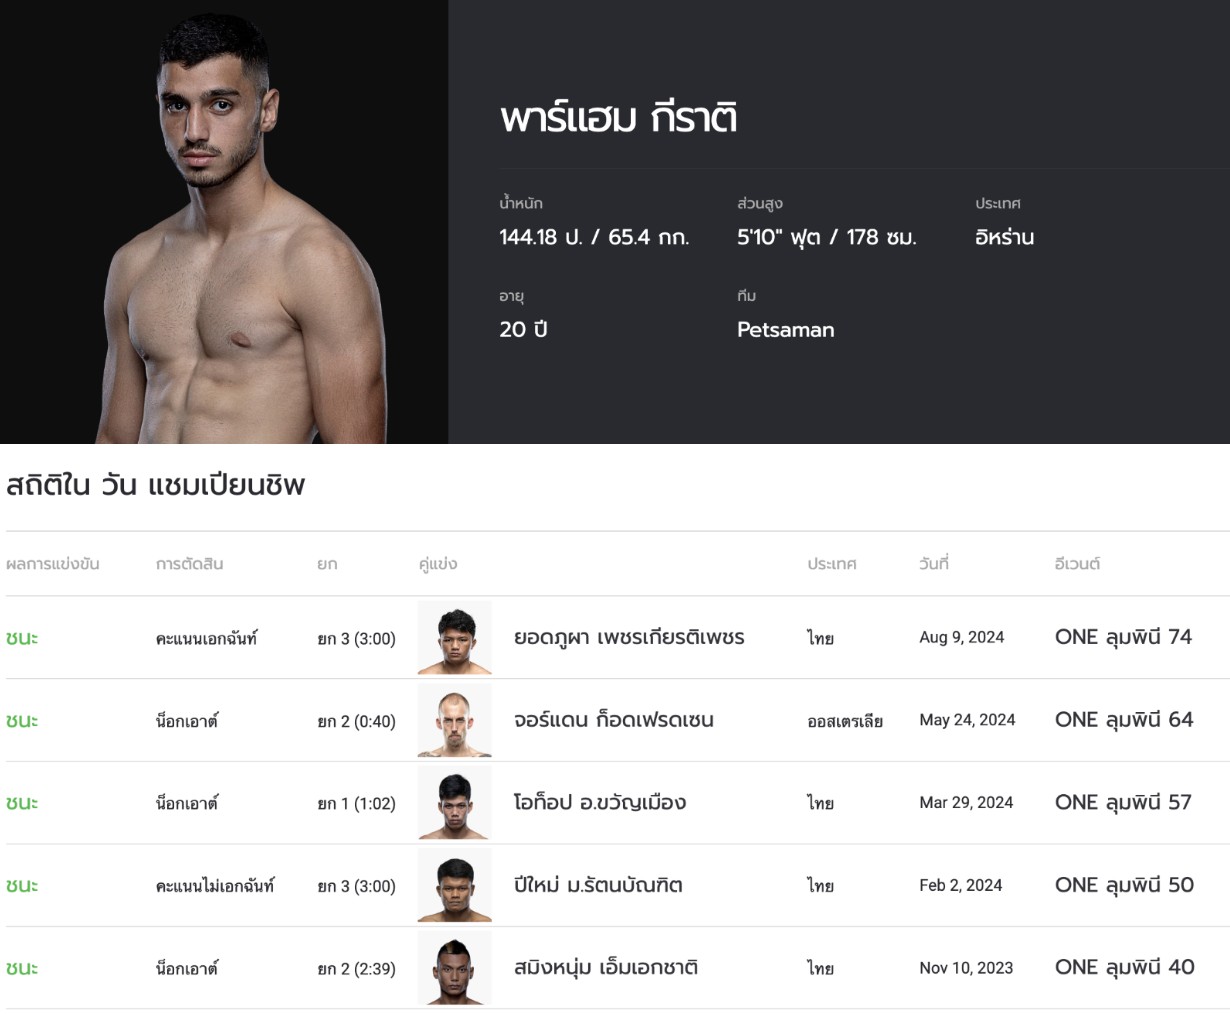Viewport: 1230px width, 1014px height.
Task: Click the วันที่ column header
Action: [934, 564]
